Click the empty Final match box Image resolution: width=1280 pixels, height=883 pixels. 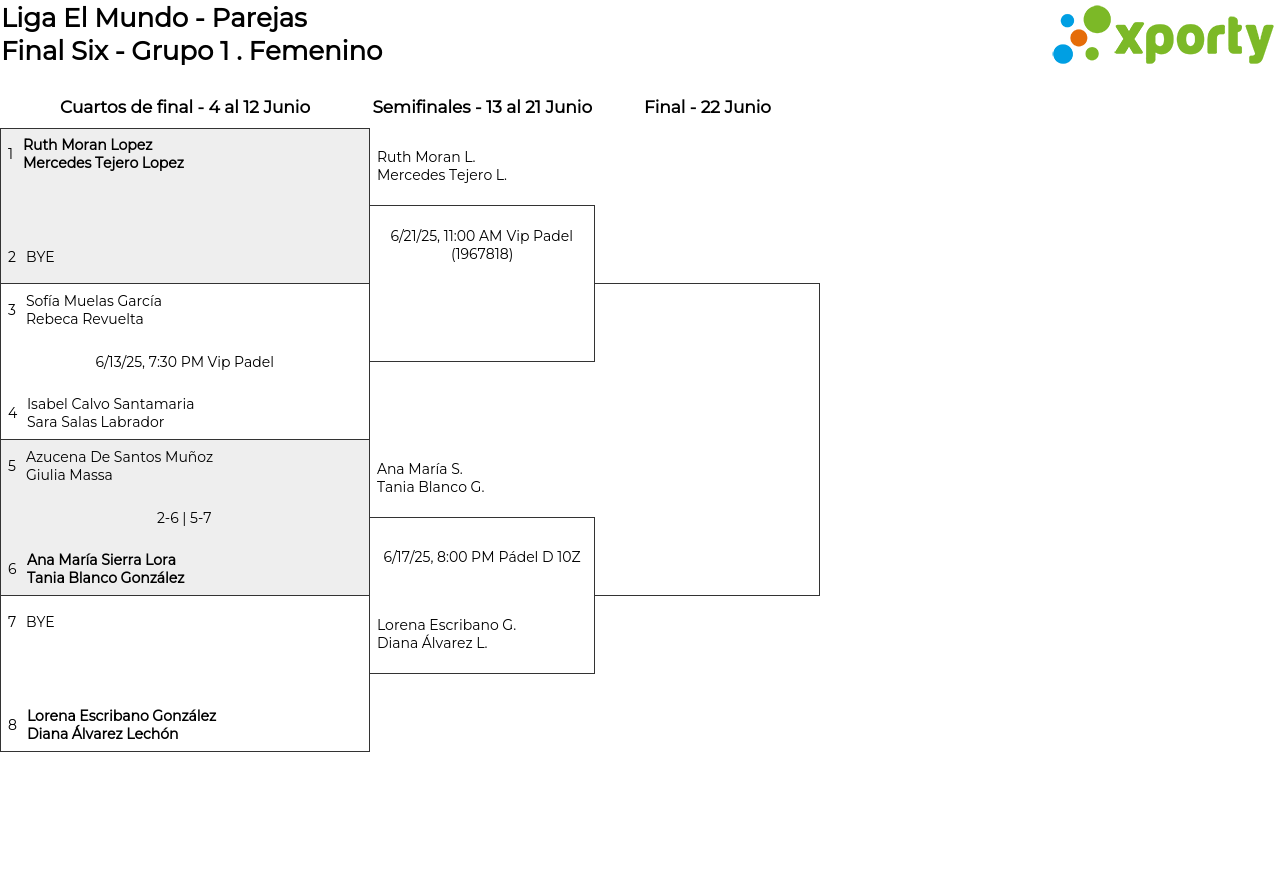coord(707,439)
